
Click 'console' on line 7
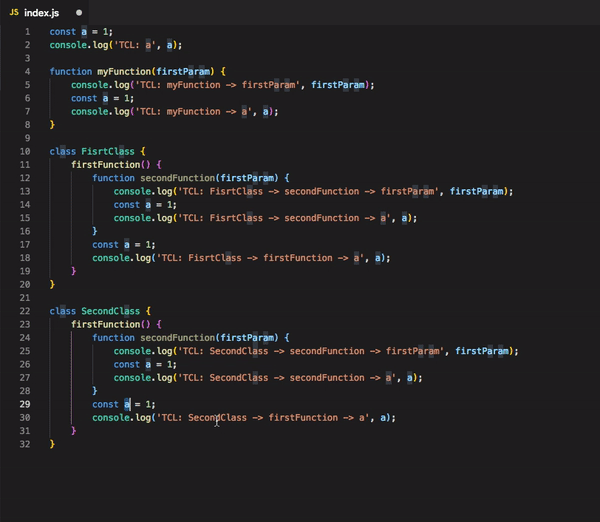tap(90, 112)
